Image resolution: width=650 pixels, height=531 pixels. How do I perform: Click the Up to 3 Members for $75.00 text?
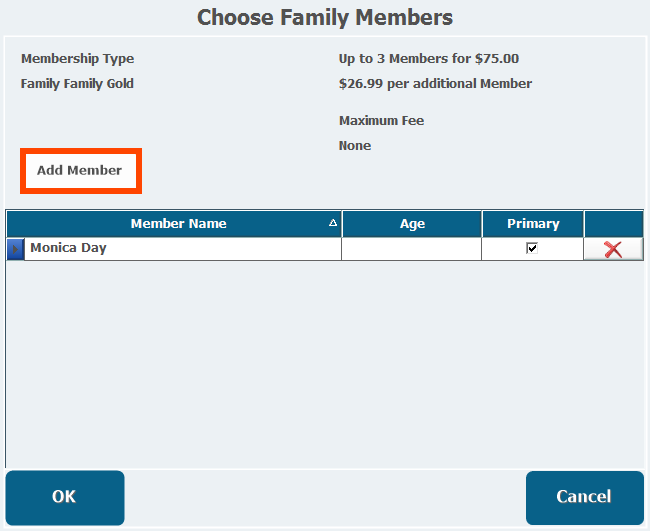click(429, 59)
